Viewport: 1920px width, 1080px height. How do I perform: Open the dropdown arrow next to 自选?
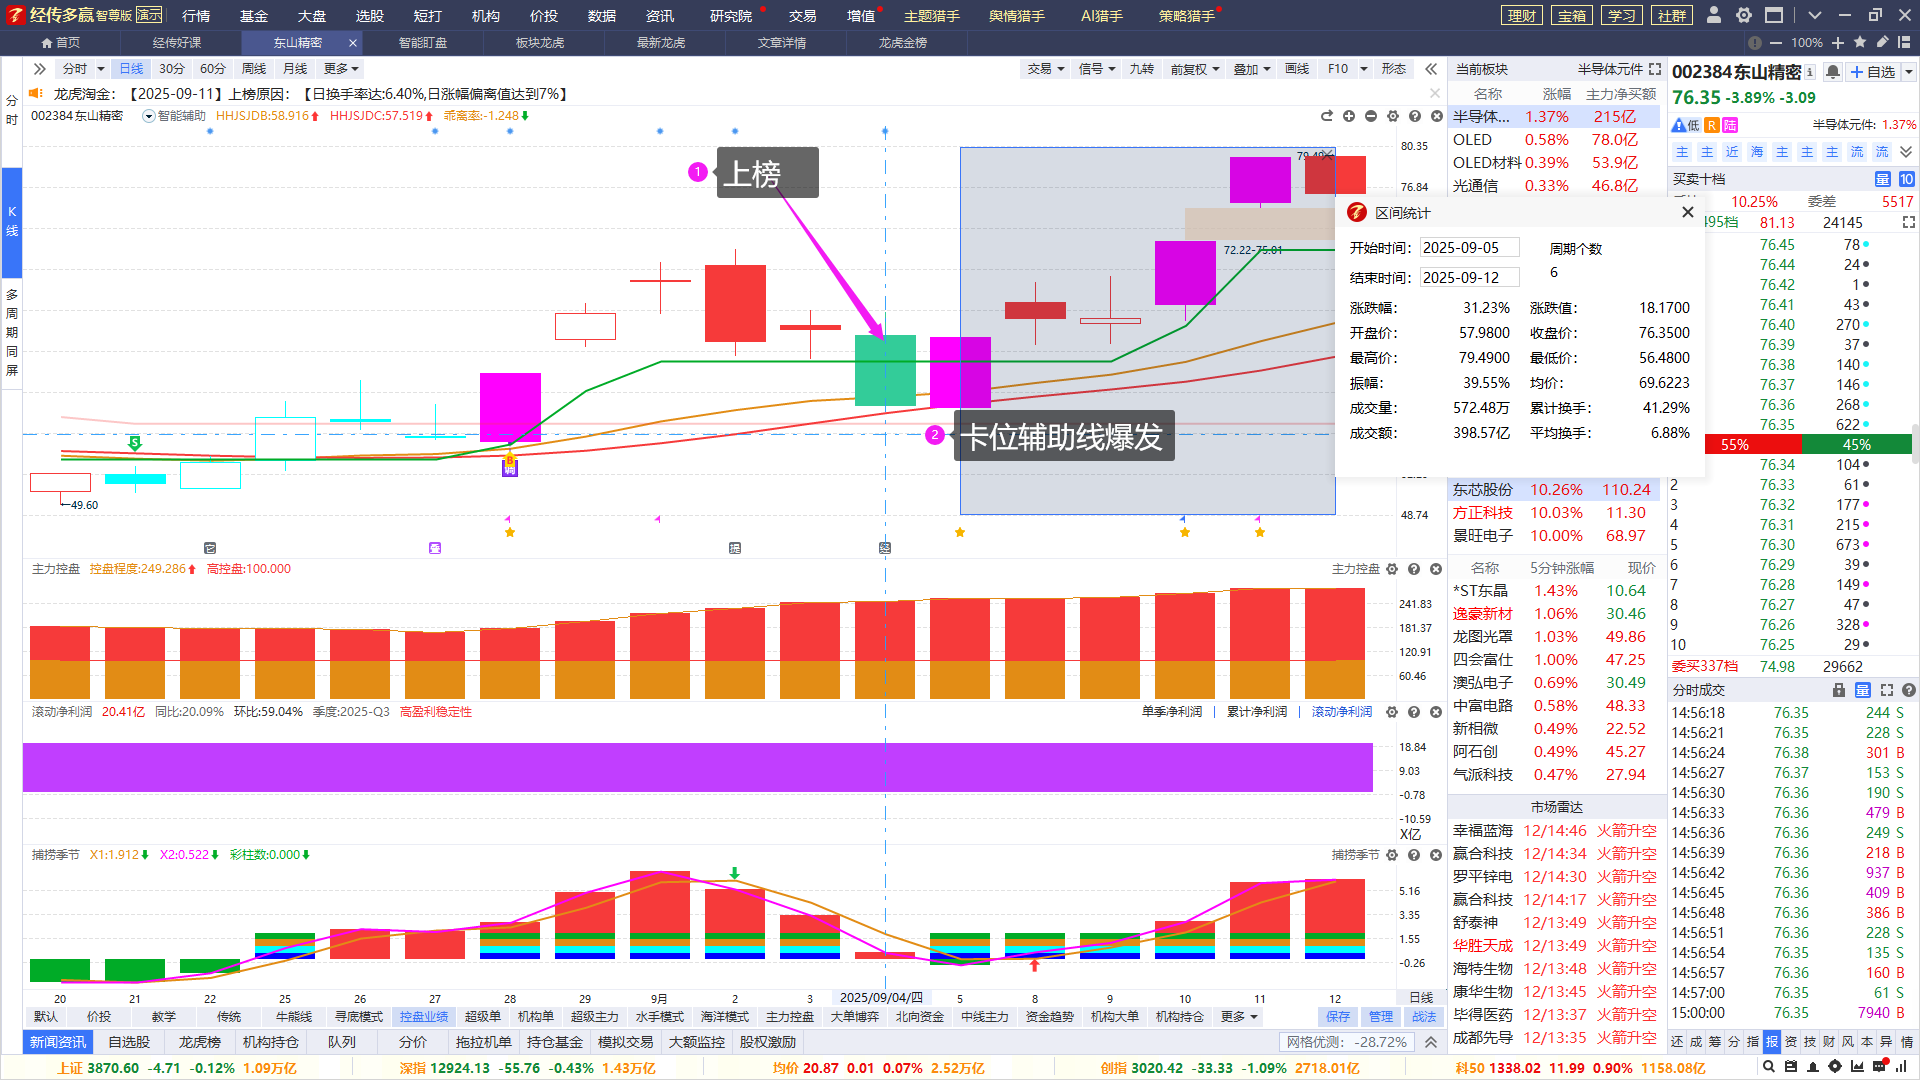(x=1908, y=72)
